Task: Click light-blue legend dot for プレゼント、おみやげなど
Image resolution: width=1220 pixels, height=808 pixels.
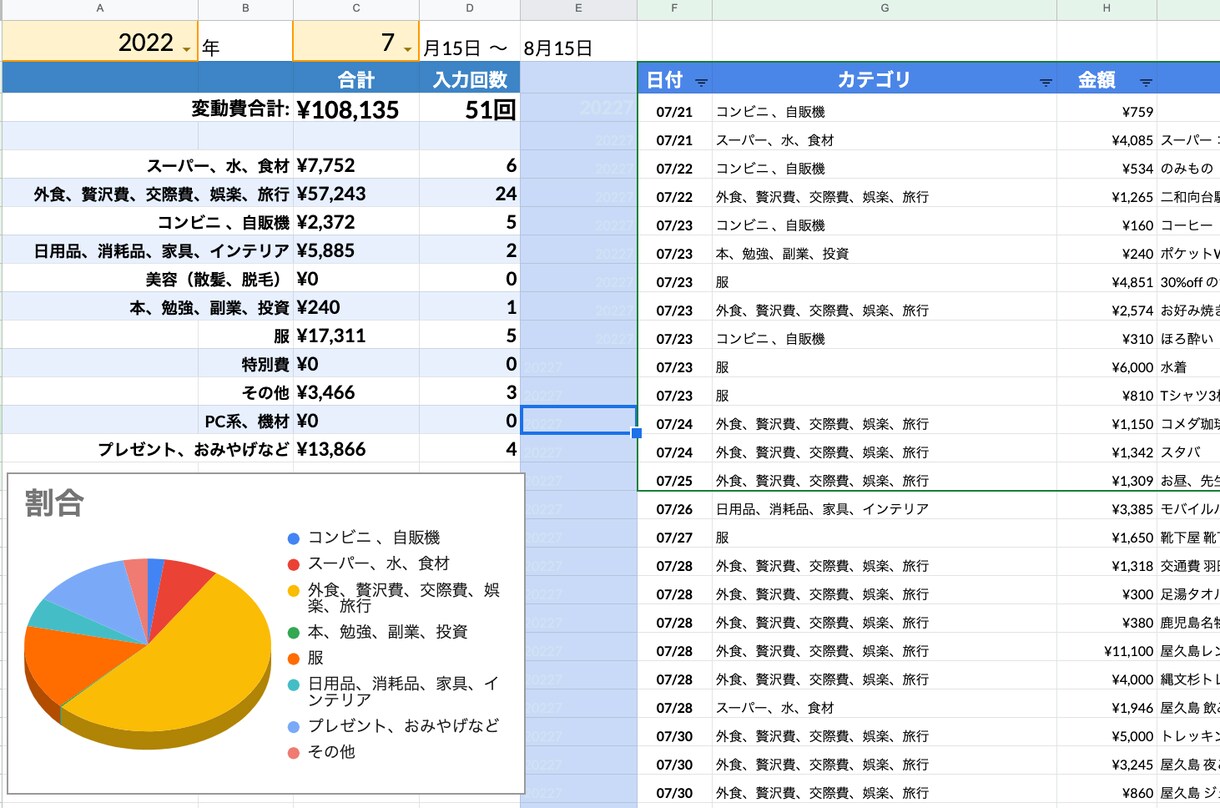Action: tap(294, 726)
